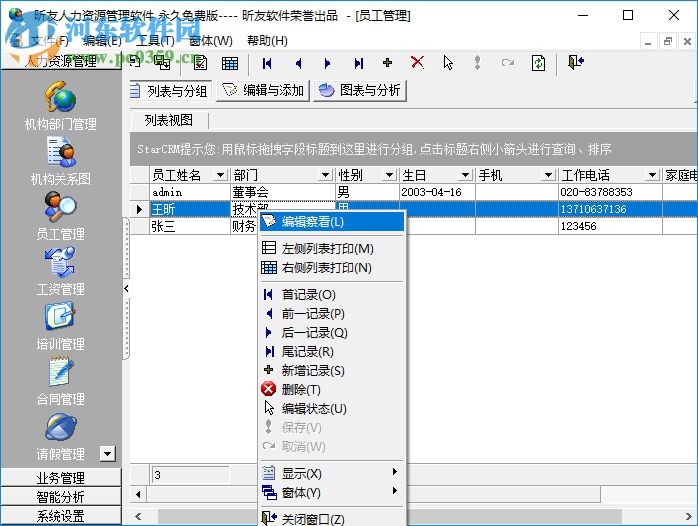Viewport: 698px width, 526px height.
Task: Click birthday cell 2003-04-16
Action: tap(437, 192)
